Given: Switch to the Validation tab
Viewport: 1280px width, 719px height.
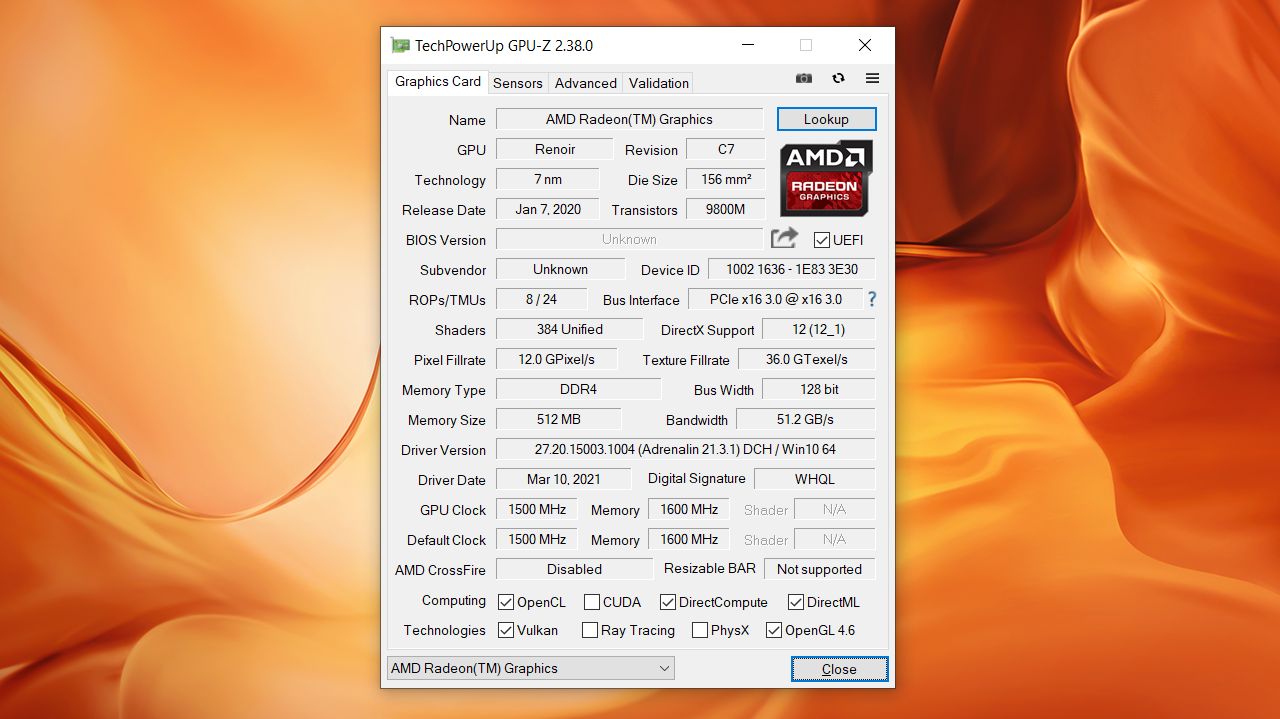Looking at the screenshot, I should [658, 83].
